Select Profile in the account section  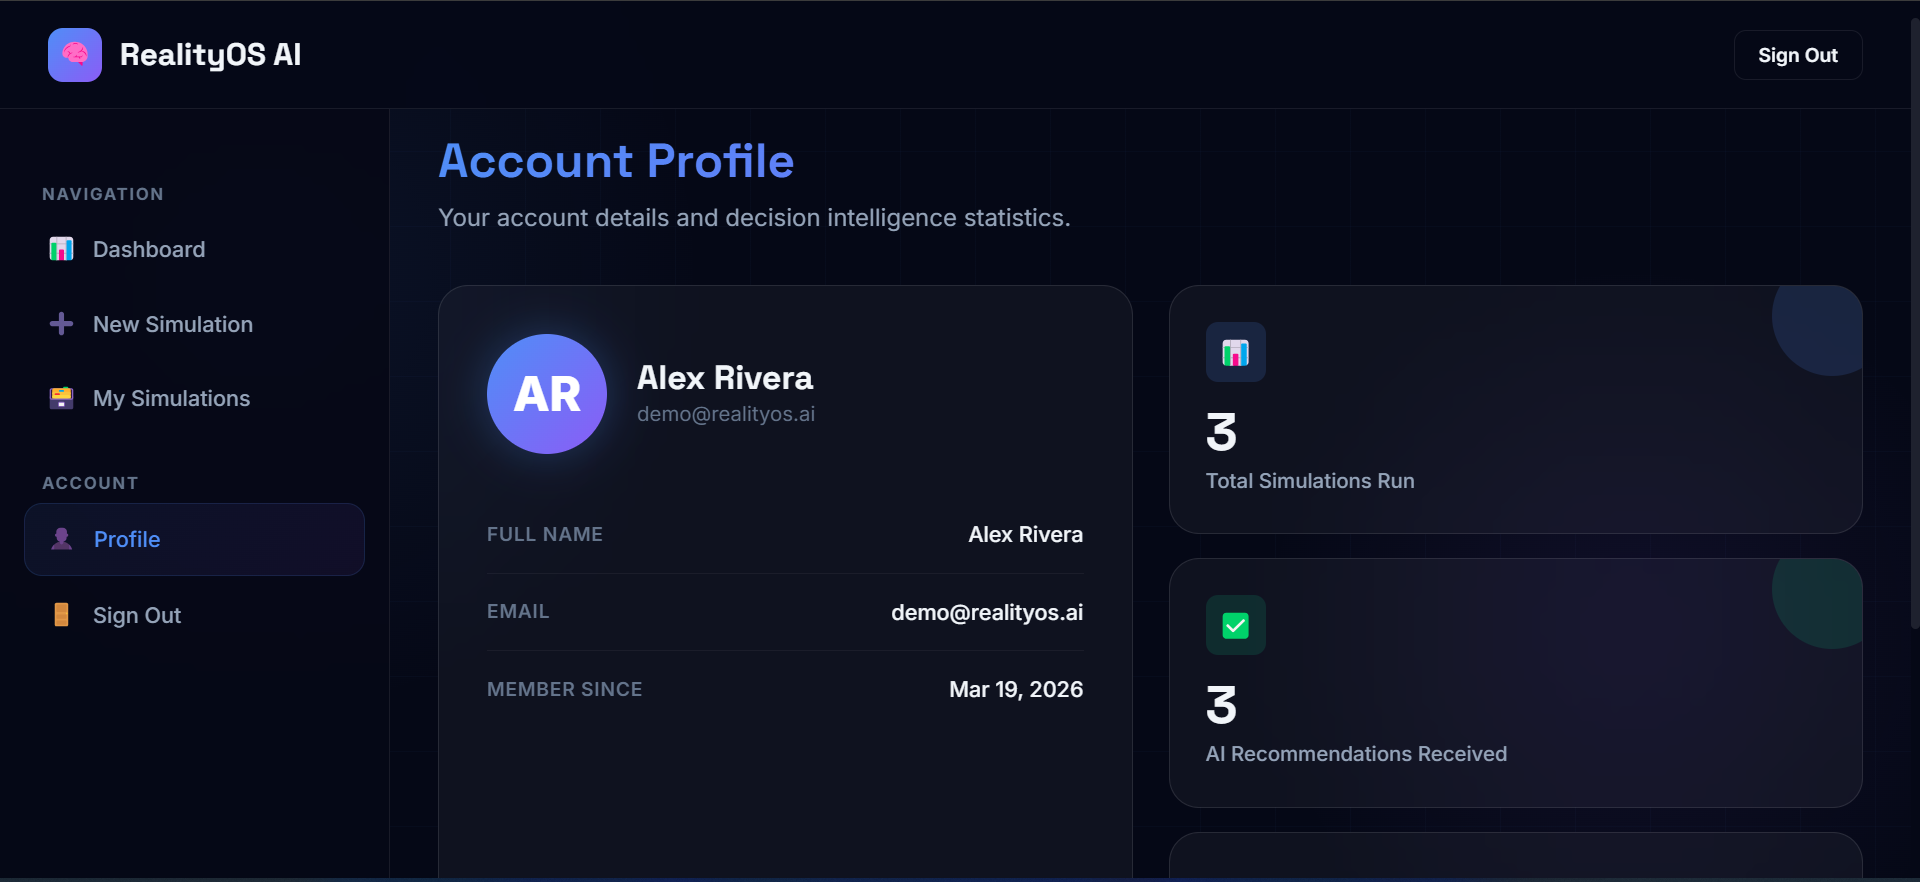(x=194, y=539)
